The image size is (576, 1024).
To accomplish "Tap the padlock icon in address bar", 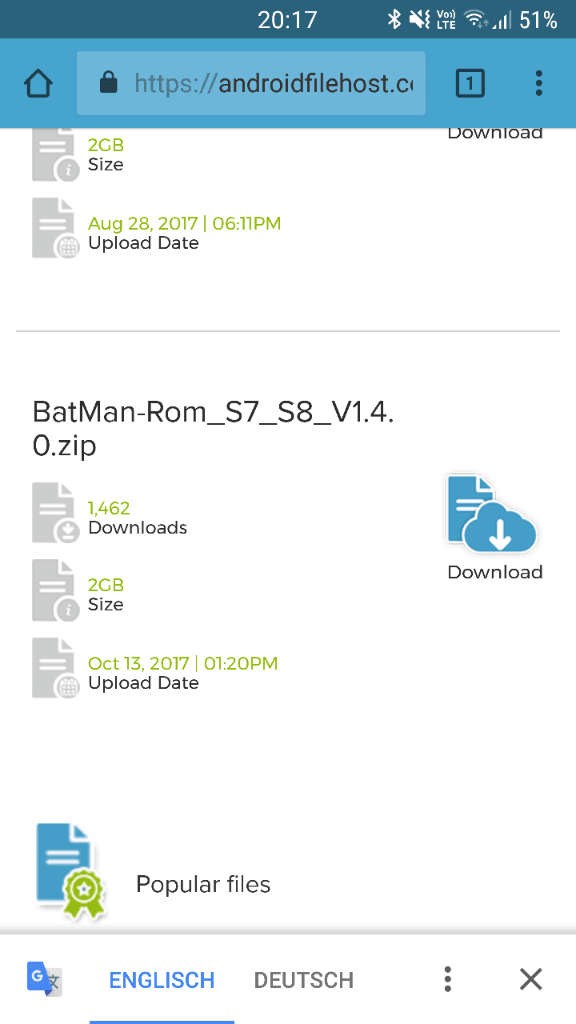I will click(109, 83).
